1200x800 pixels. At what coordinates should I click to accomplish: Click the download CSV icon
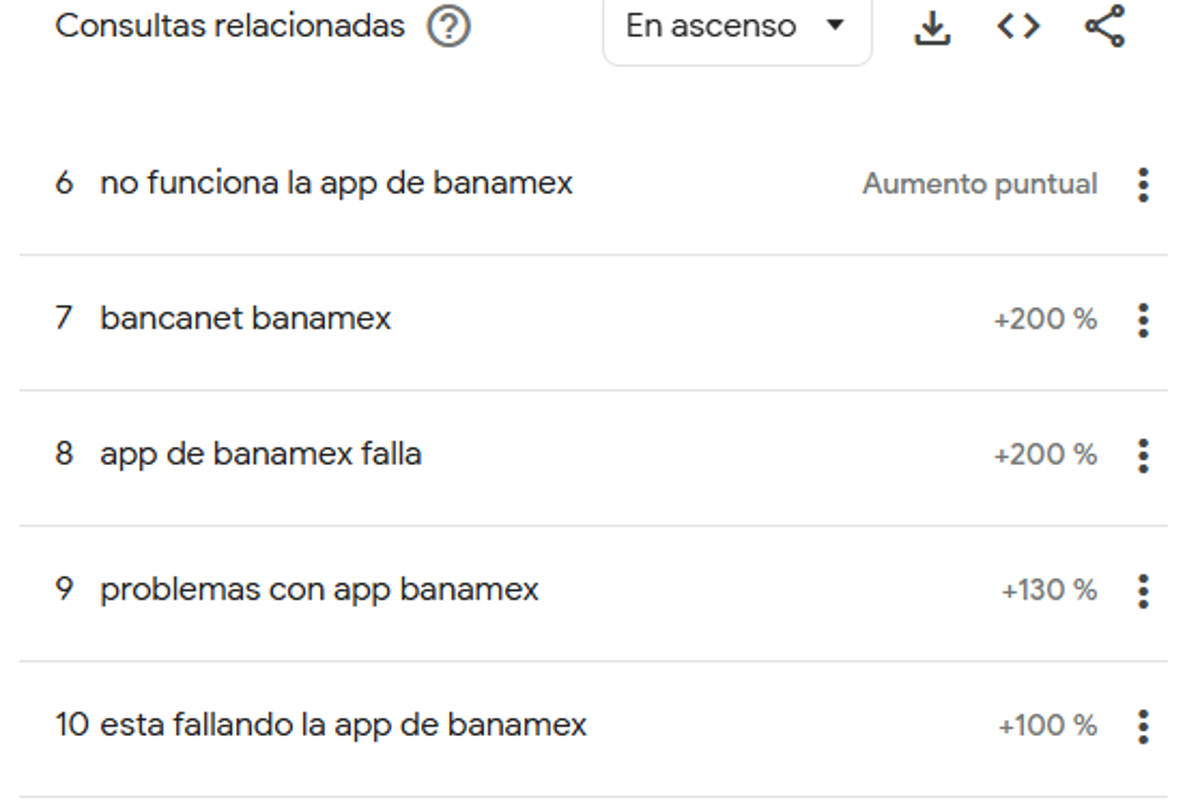931,27
